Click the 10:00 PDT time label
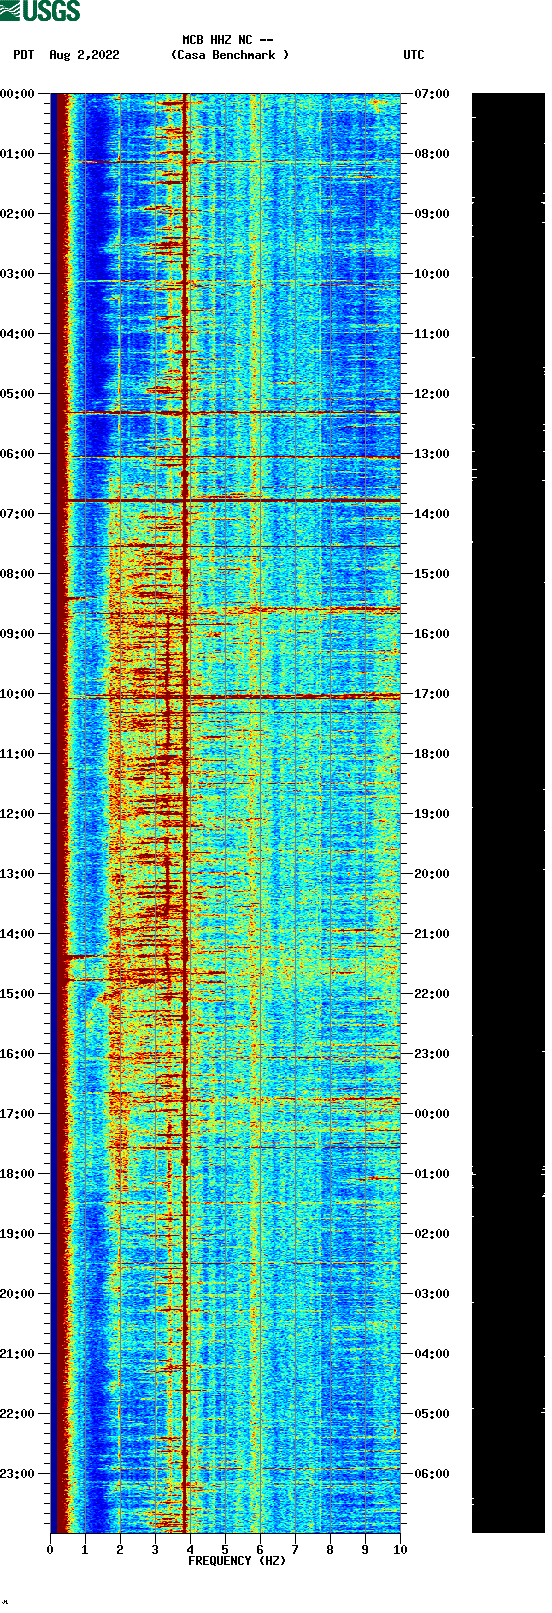This screenshot has height=1613, width=552. point(17,693)
